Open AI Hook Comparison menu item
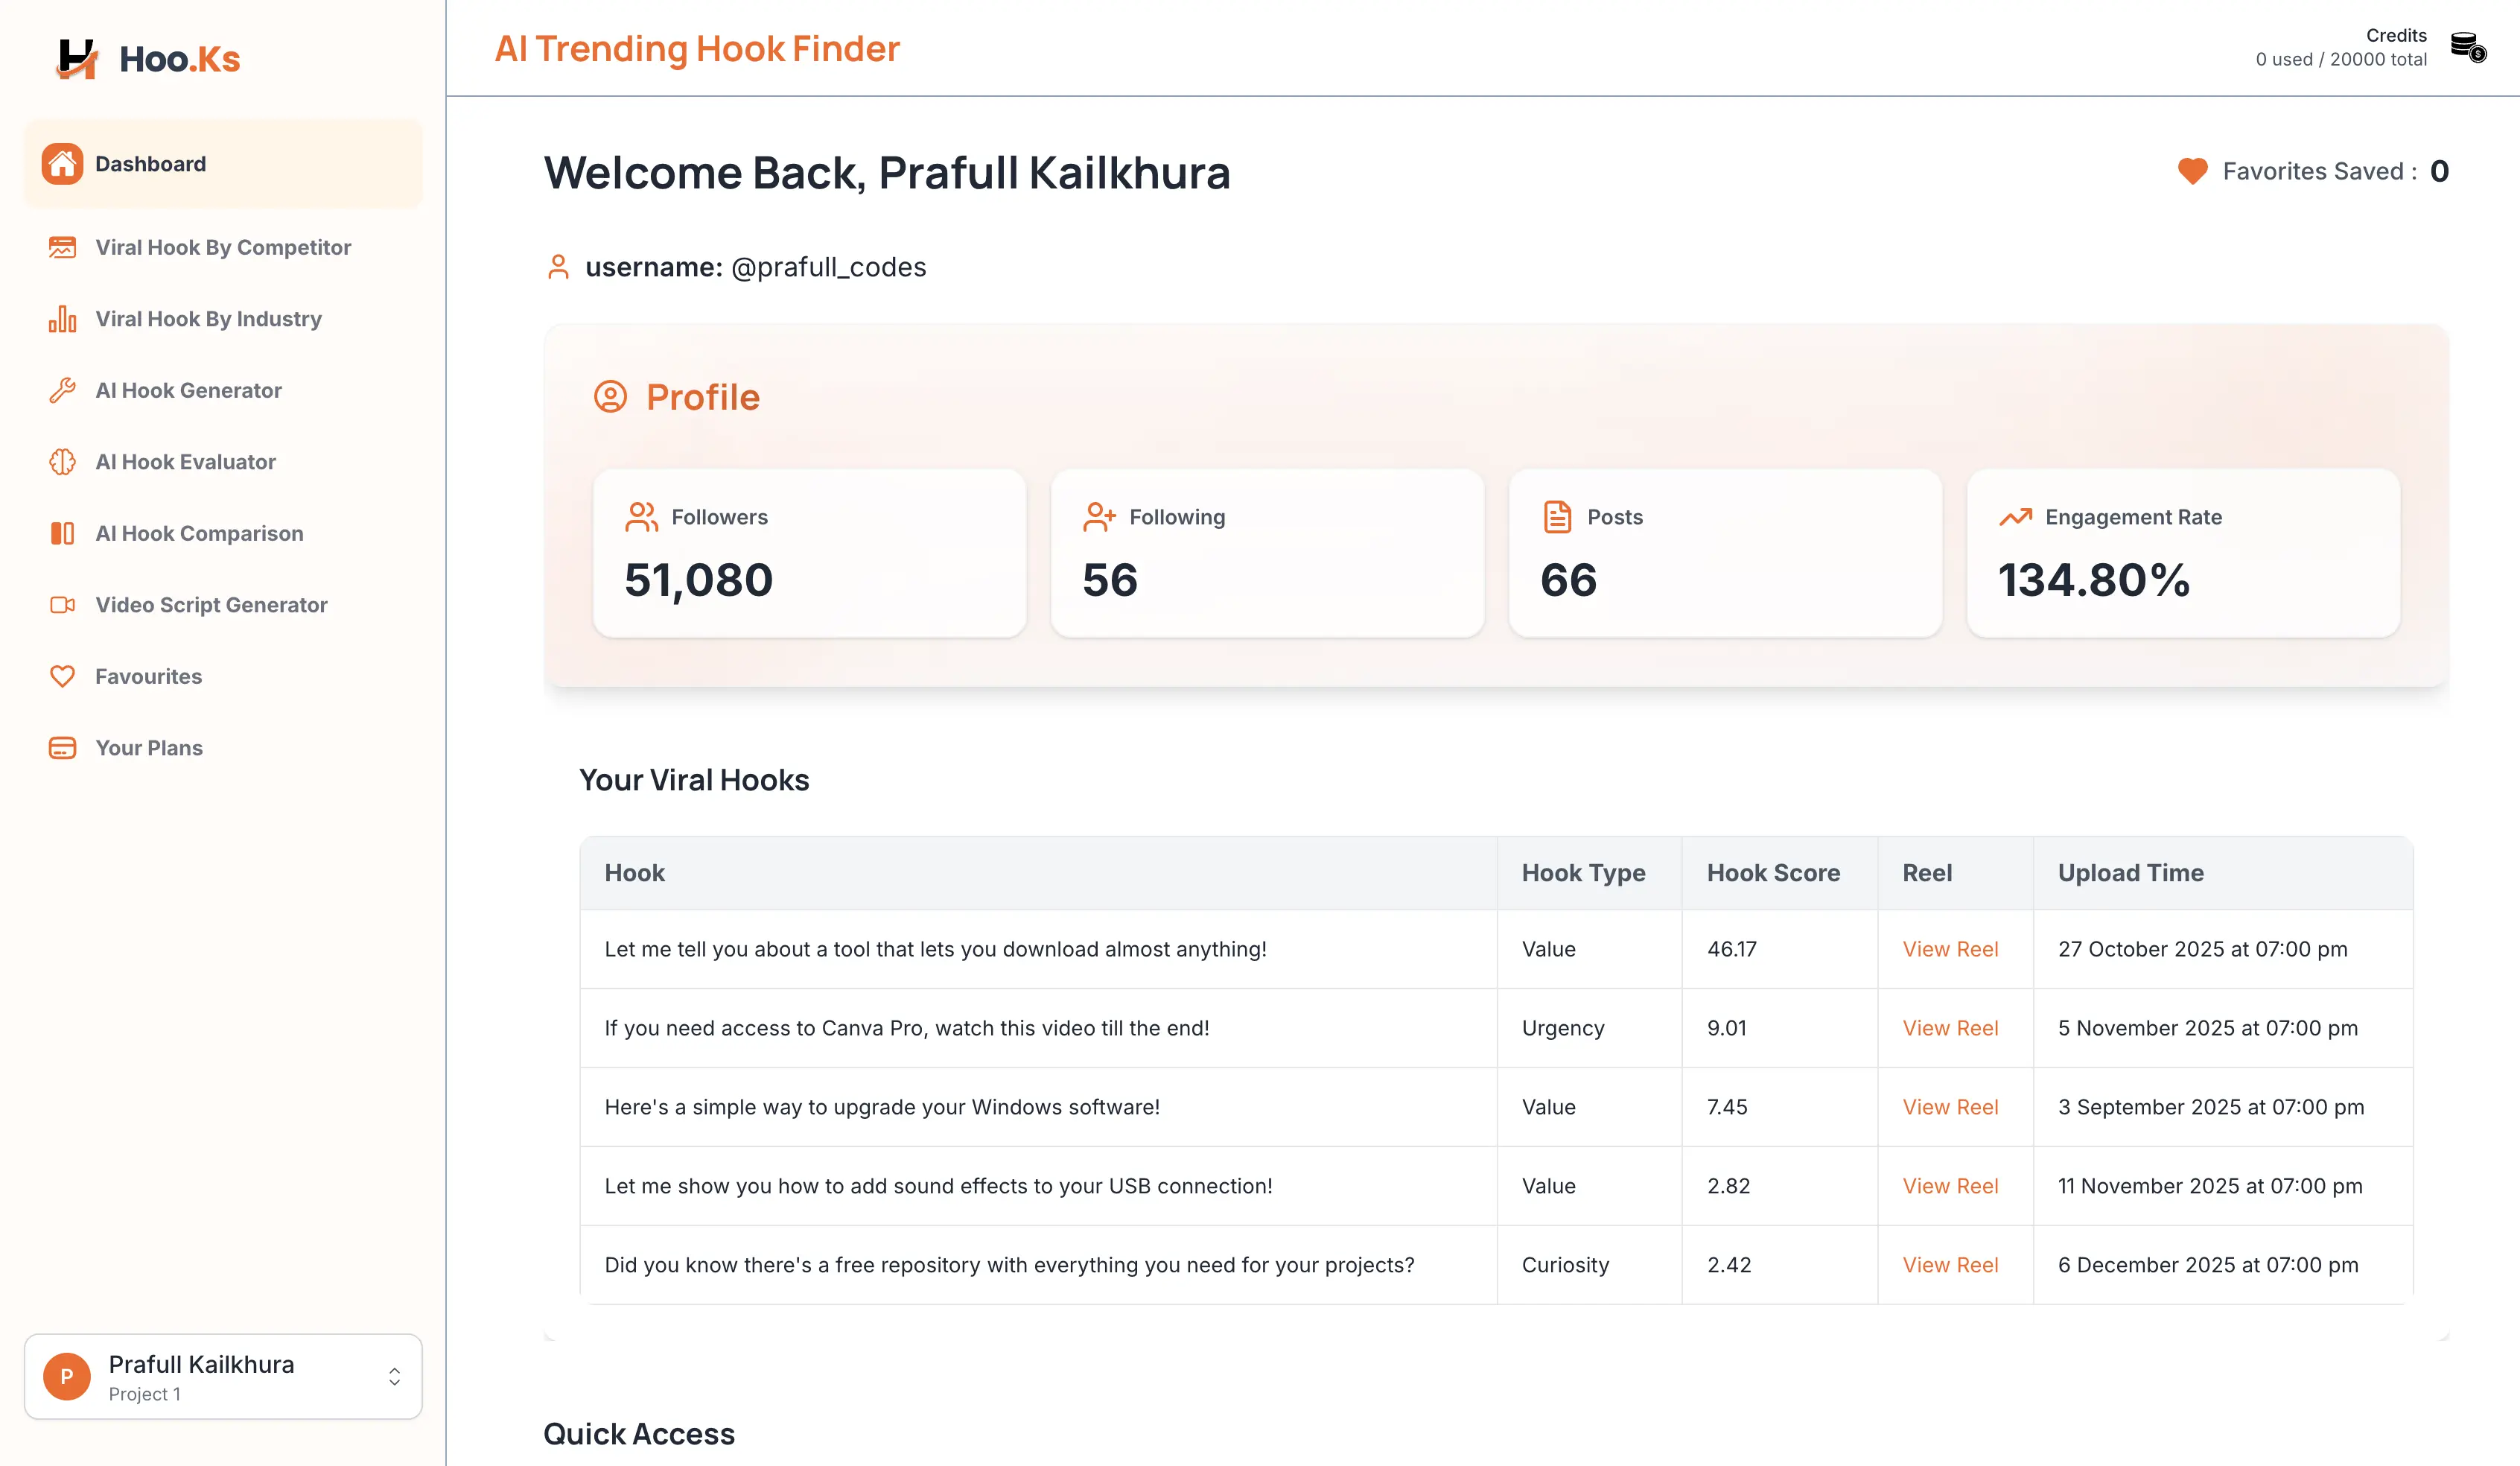 pos(199,534)
